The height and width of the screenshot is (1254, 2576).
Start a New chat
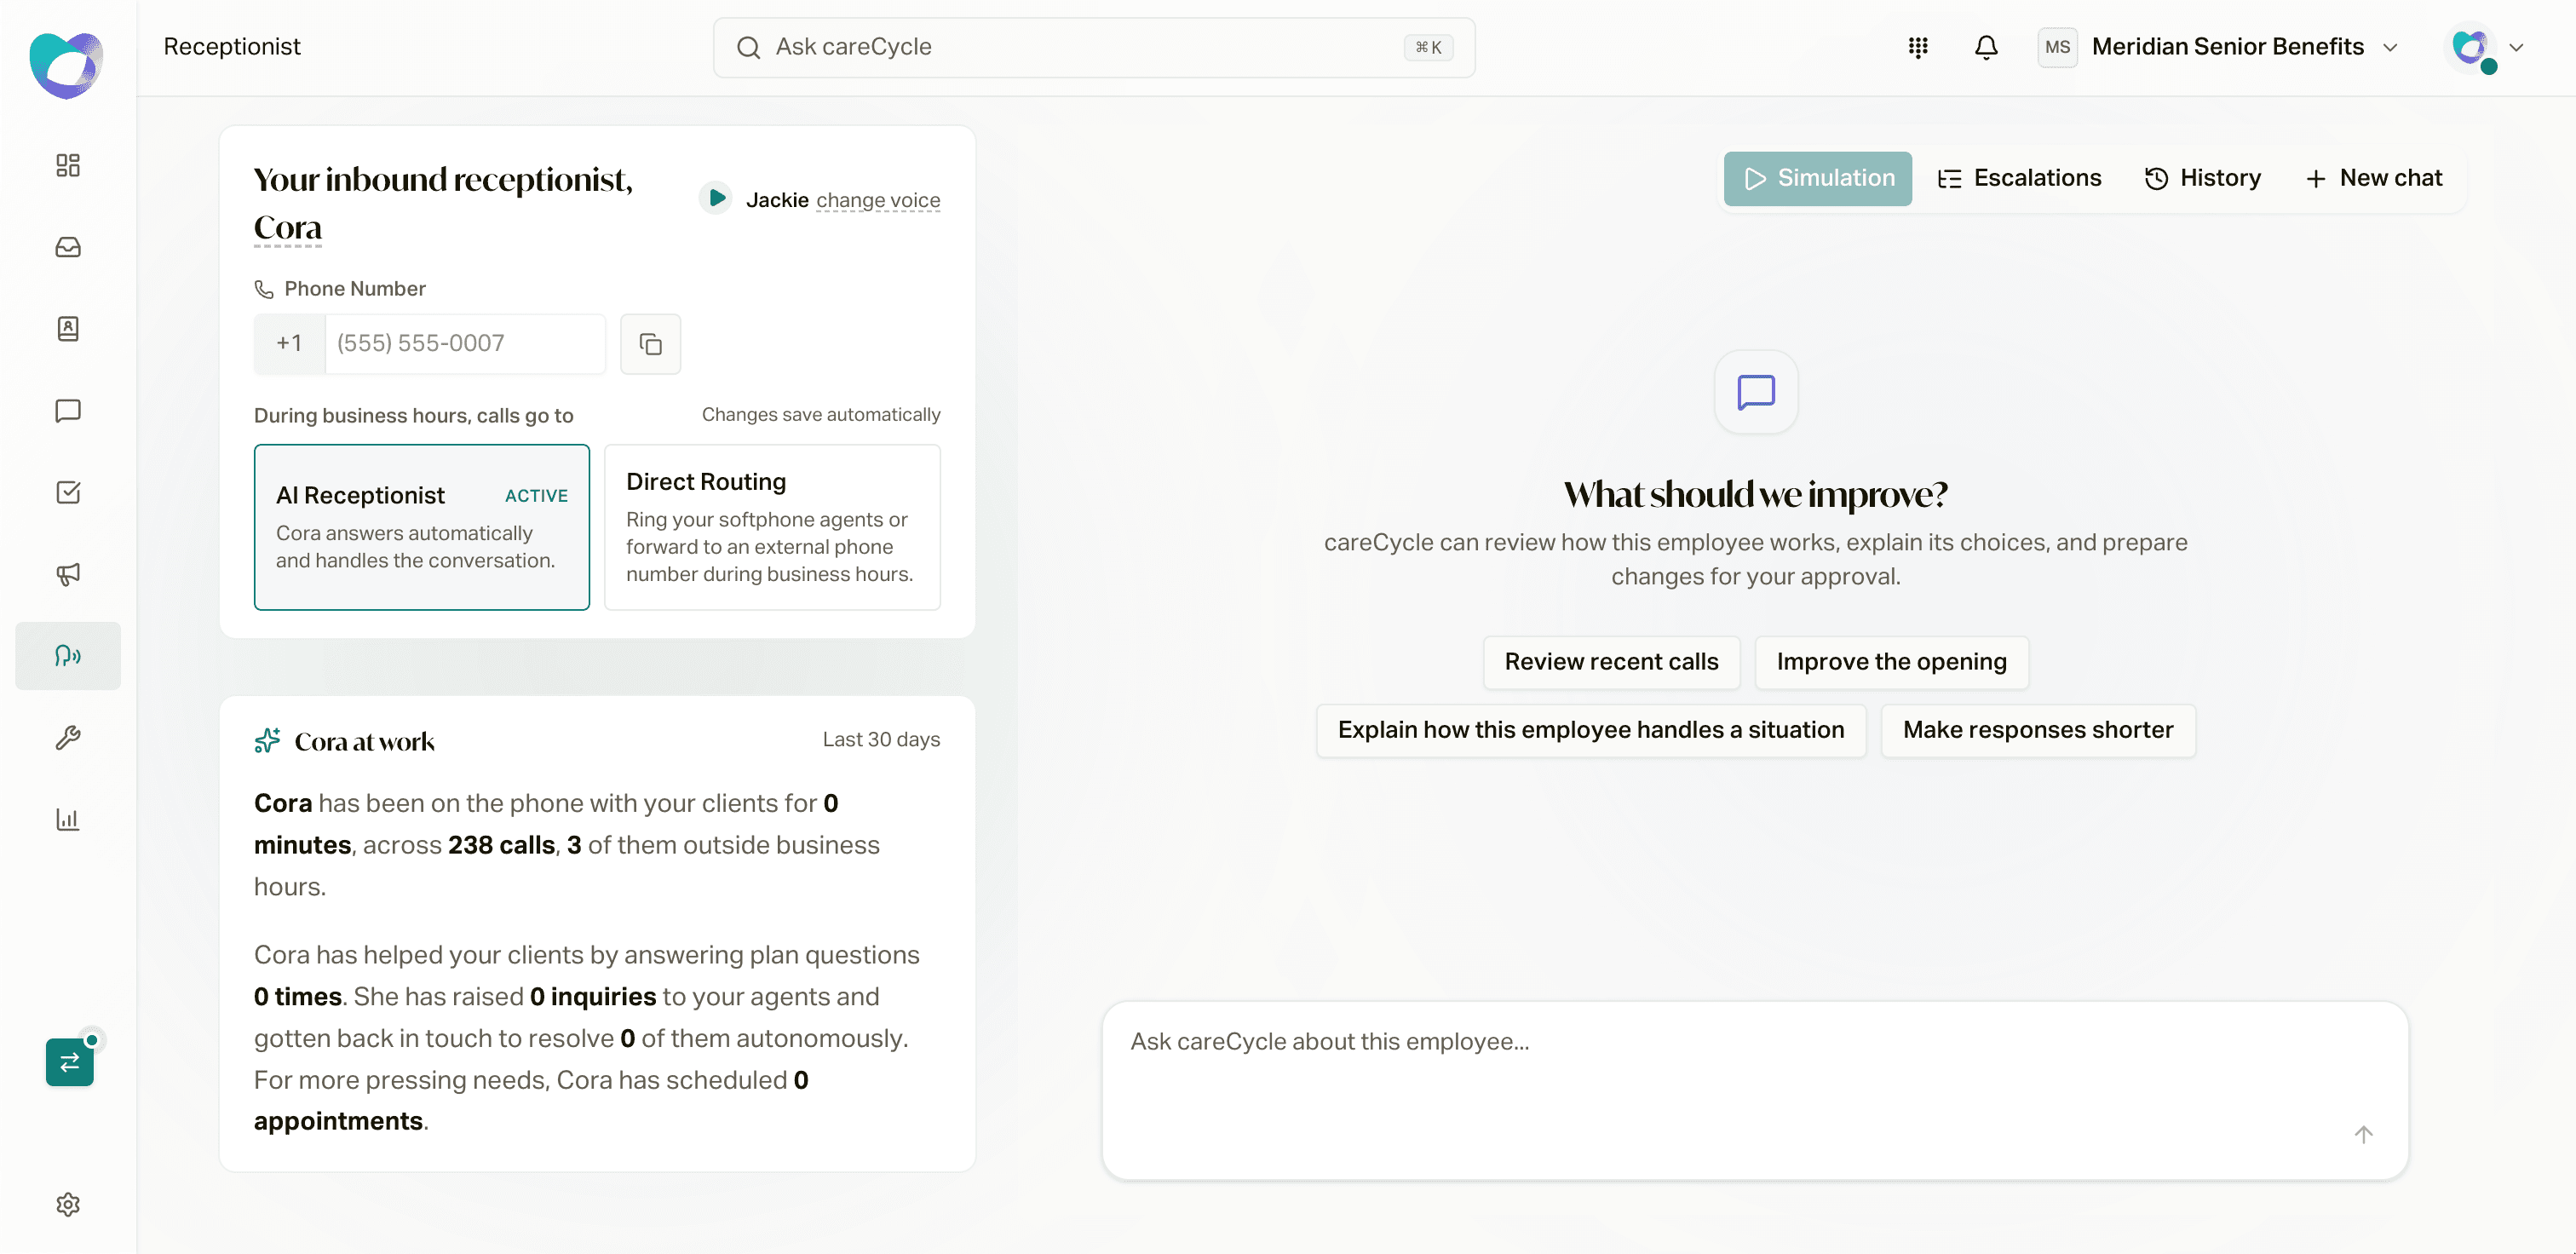[x=2374, y=178]
